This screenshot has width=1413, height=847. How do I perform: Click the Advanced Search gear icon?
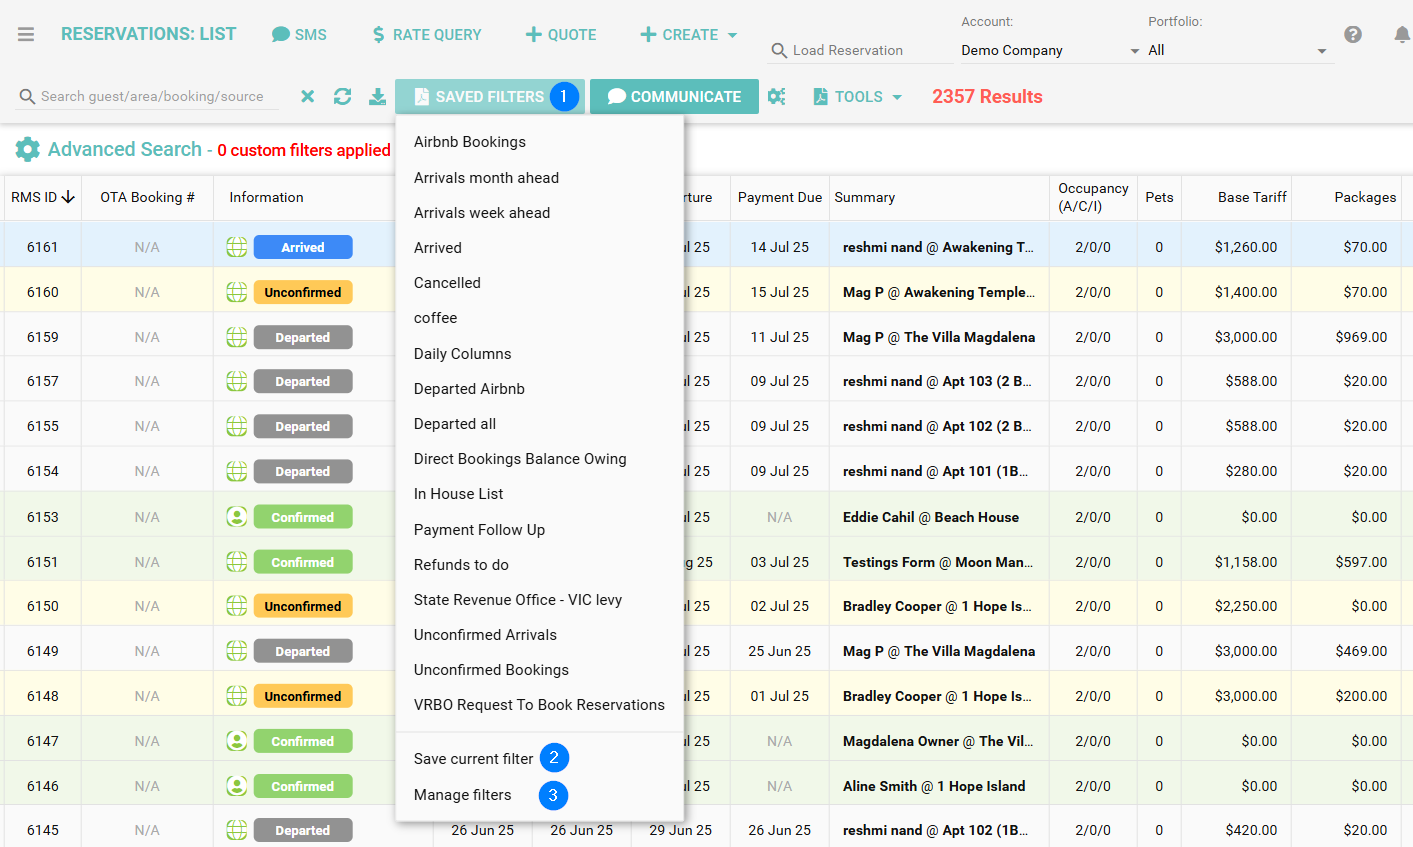[28, 149]
